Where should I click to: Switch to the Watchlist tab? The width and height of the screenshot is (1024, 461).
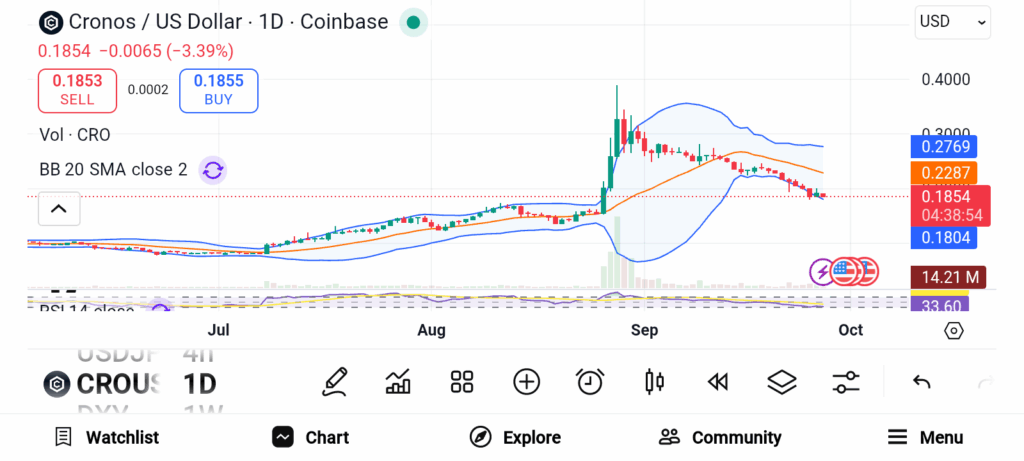pyautogui.click(x=107, y=437)
